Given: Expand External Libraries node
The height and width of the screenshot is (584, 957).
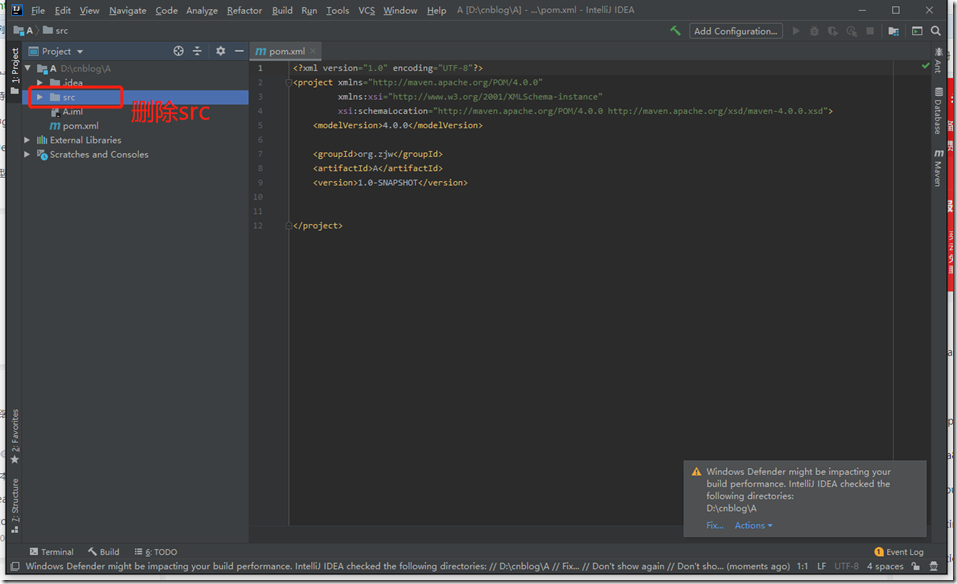Looking at the screenshot, I should (27, 140).
